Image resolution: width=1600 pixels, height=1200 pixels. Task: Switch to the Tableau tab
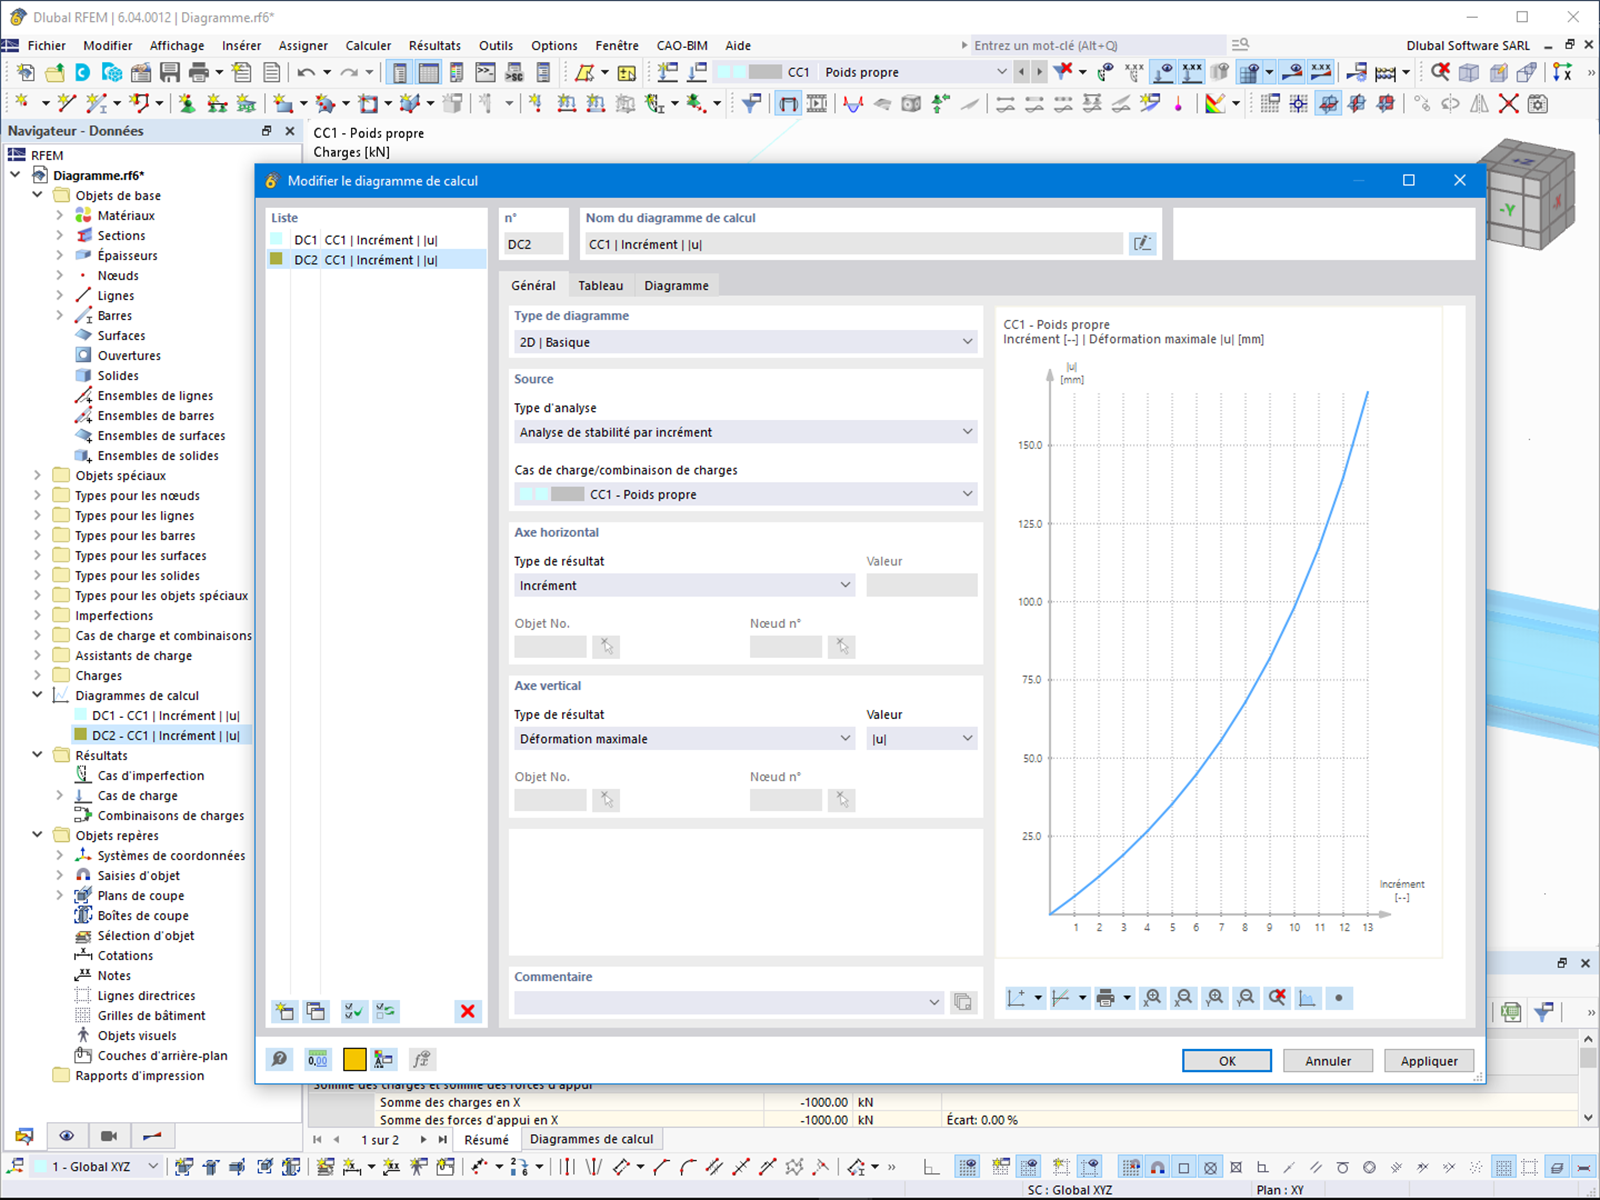[600, 285]
